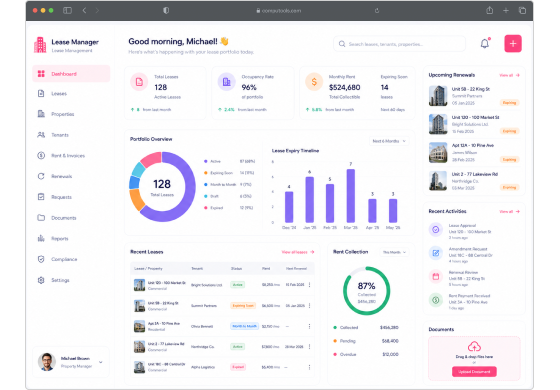Screen dimensions: 560x390
Task: Open the Unit 5B - 22 King St renewal thumbnail
Action: (438, 96)
